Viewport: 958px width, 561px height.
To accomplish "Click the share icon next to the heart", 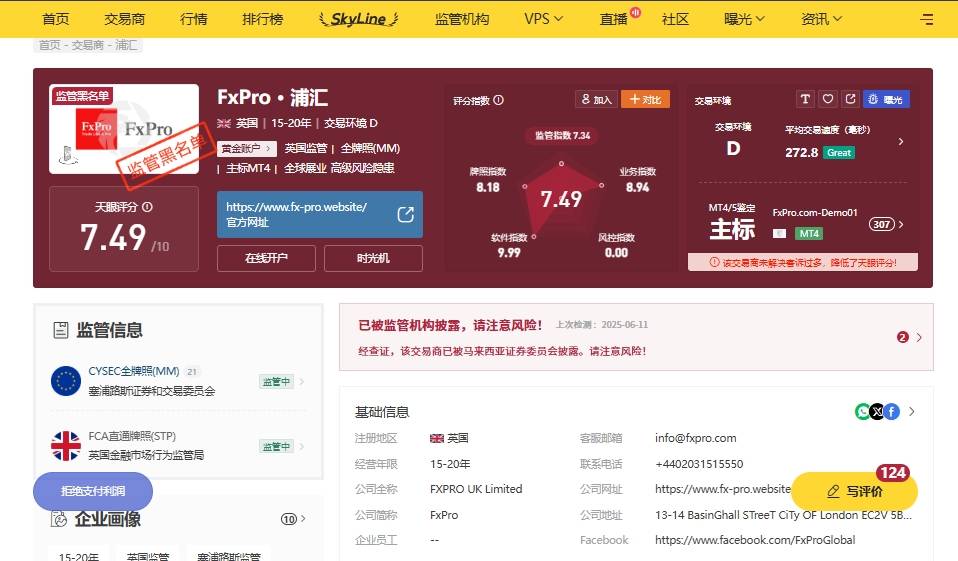I will [850, 99].
